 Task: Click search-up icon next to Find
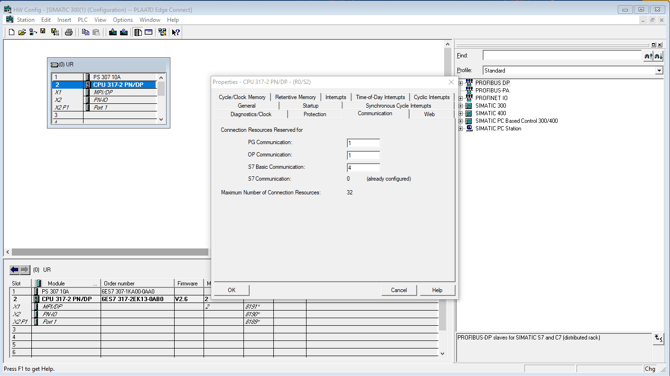648,56
